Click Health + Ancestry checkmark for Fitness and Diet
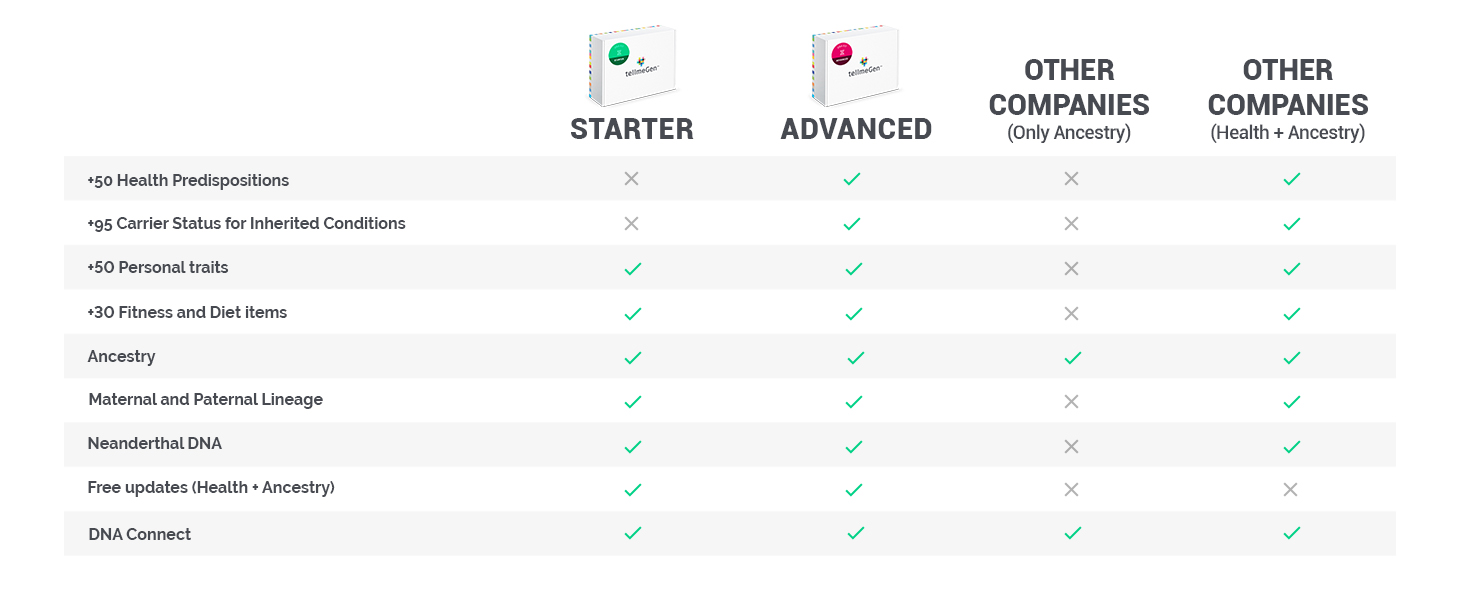Screen dimensions: 1464x600 click(x=1291, y=313)
